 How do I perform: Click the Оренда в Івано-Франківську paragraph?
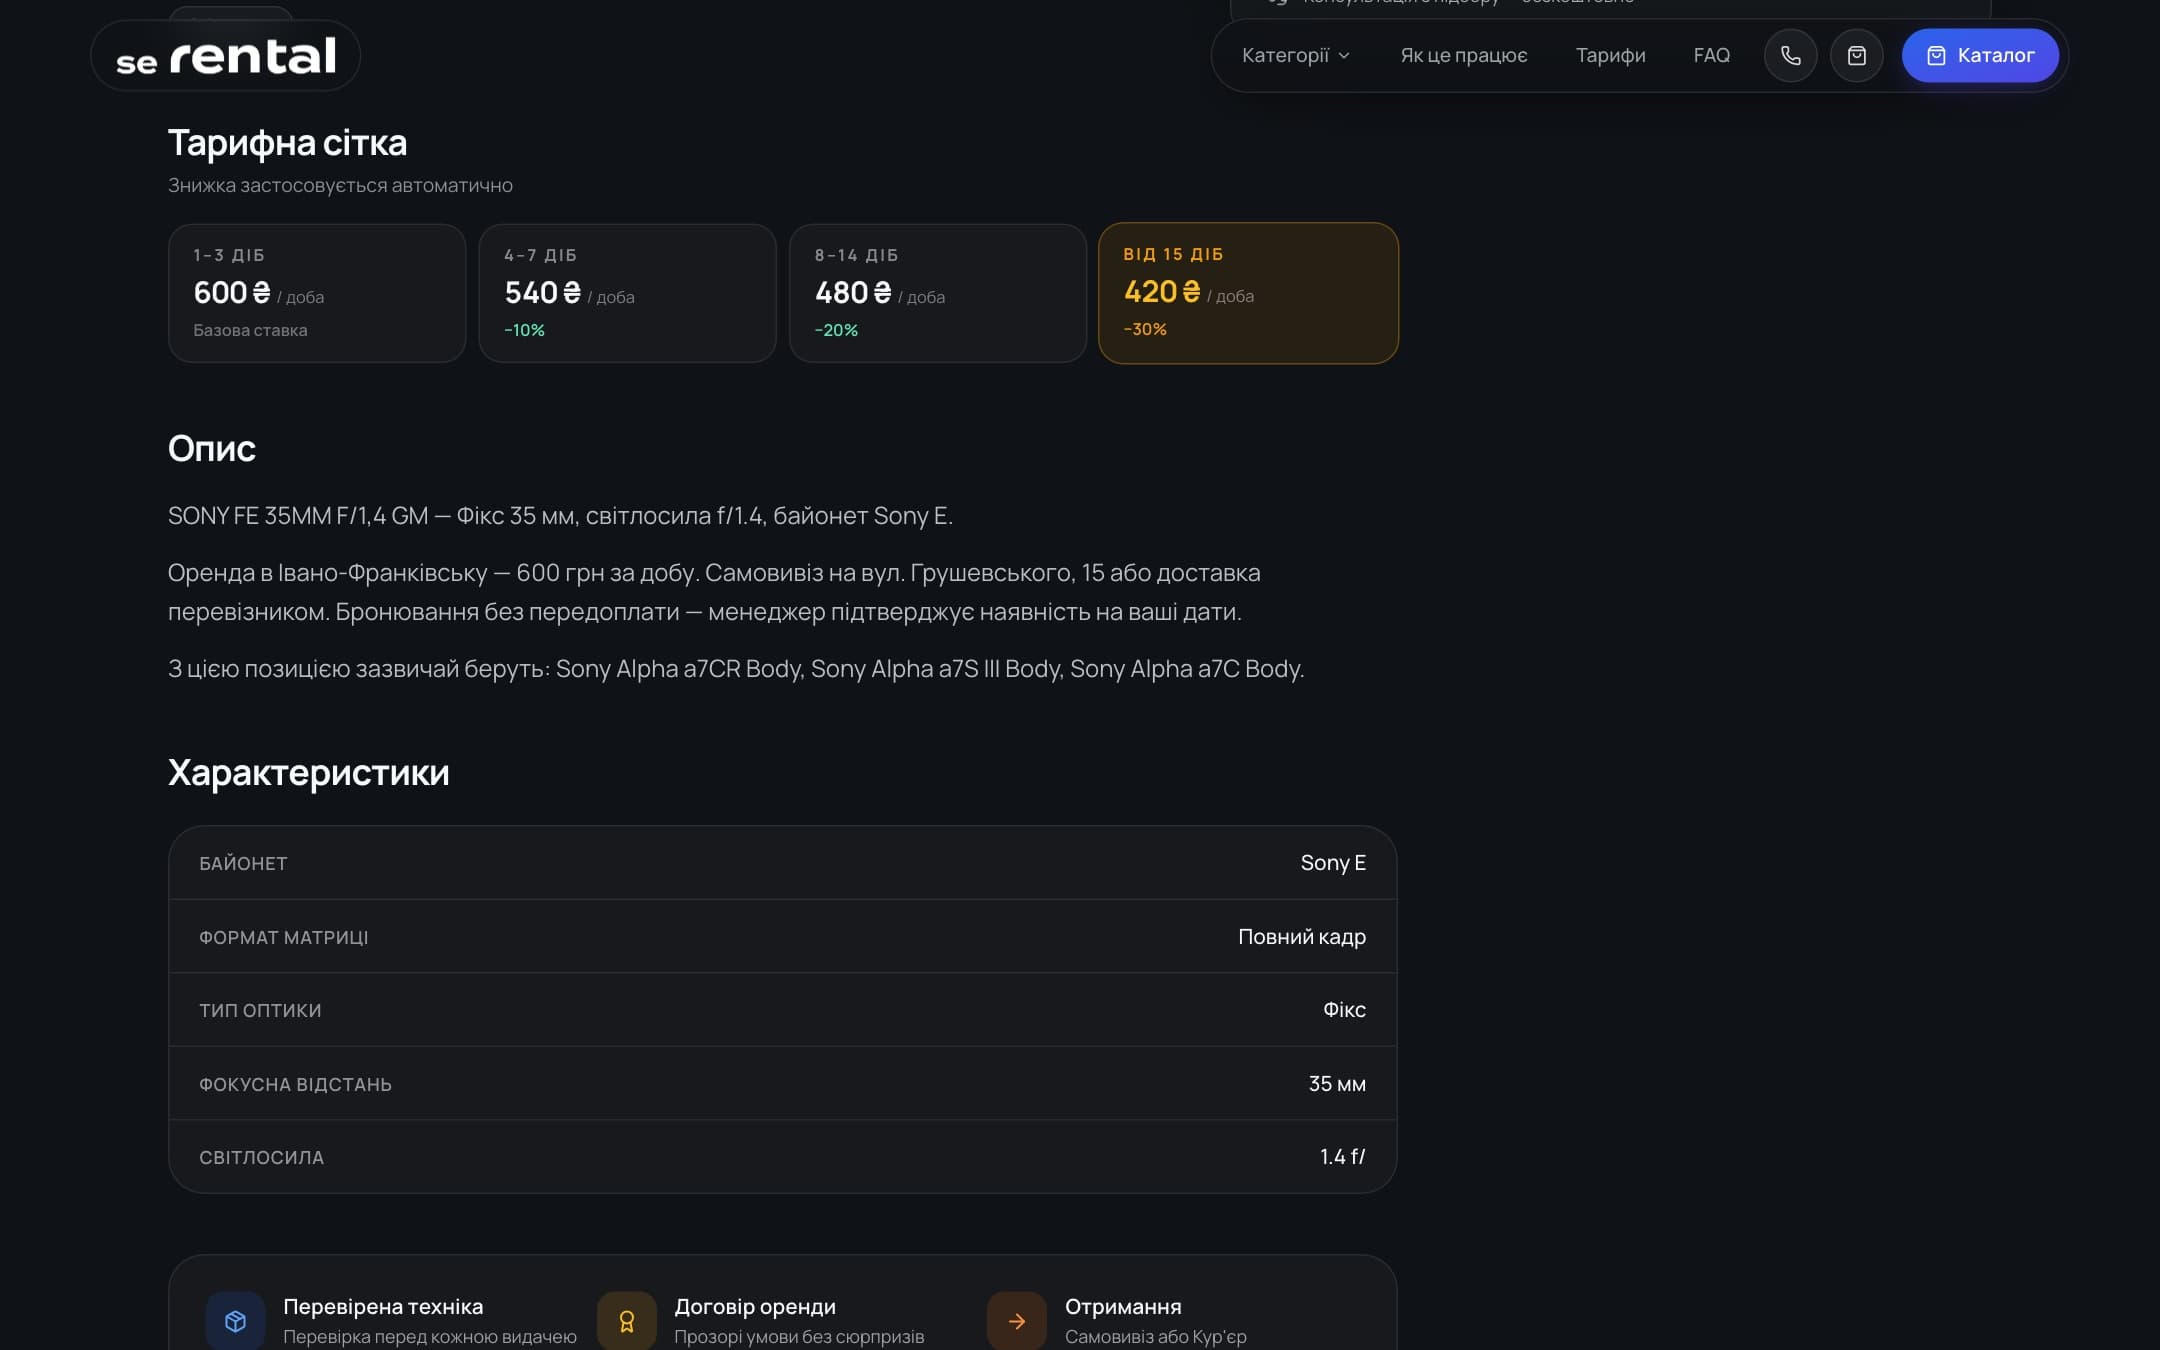[x=714, y=592]
